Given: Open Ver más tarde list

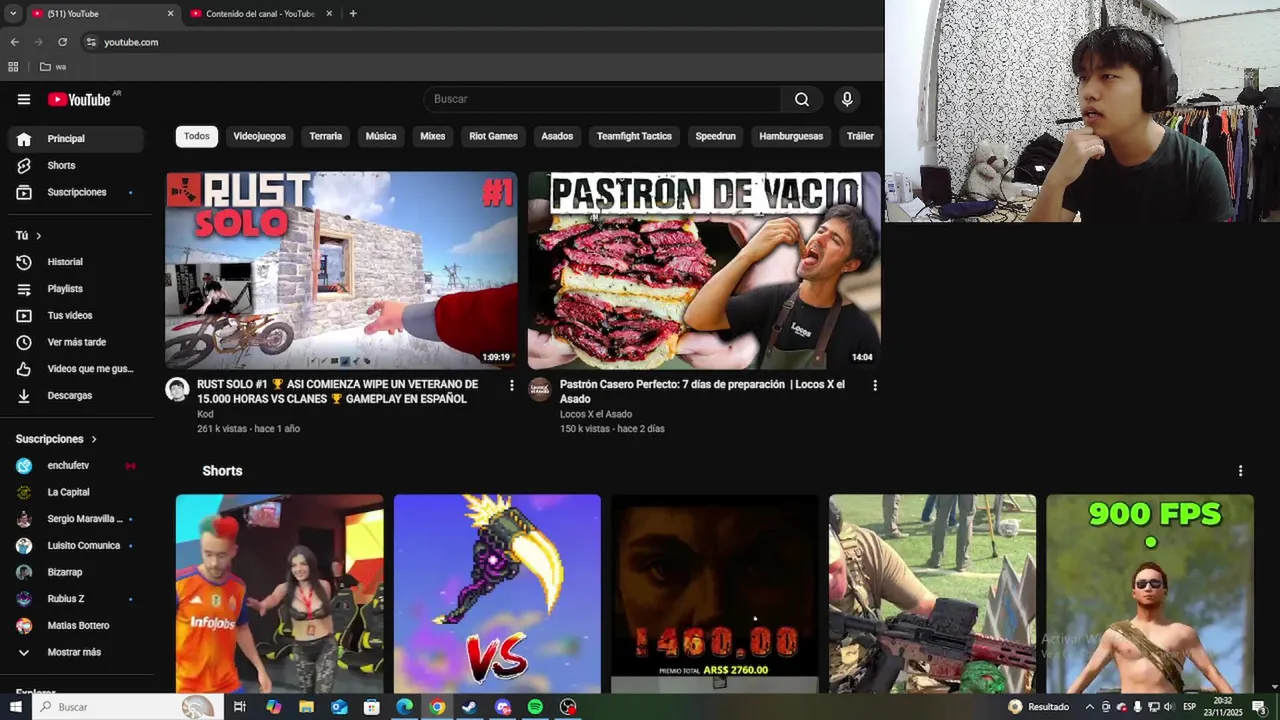Looking at the screenshot, I should 75,342.
